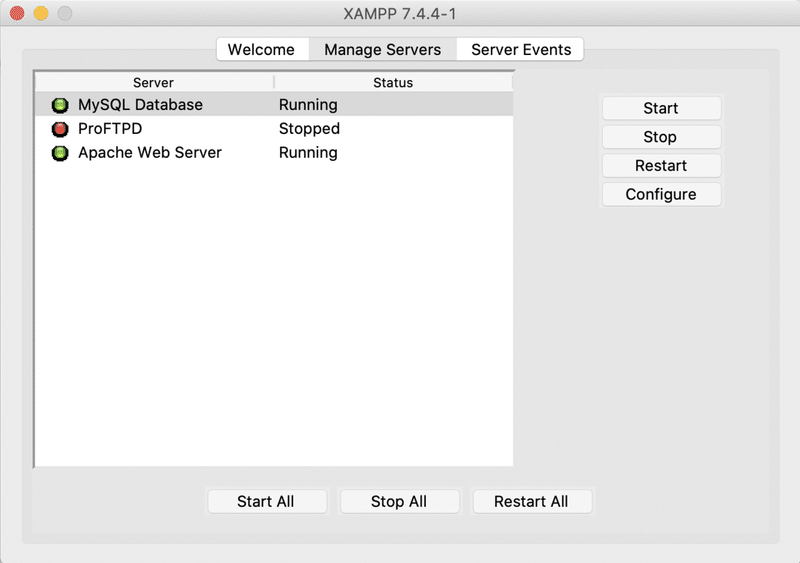Click the Restart button
The image size is (800, 563).
661,165
